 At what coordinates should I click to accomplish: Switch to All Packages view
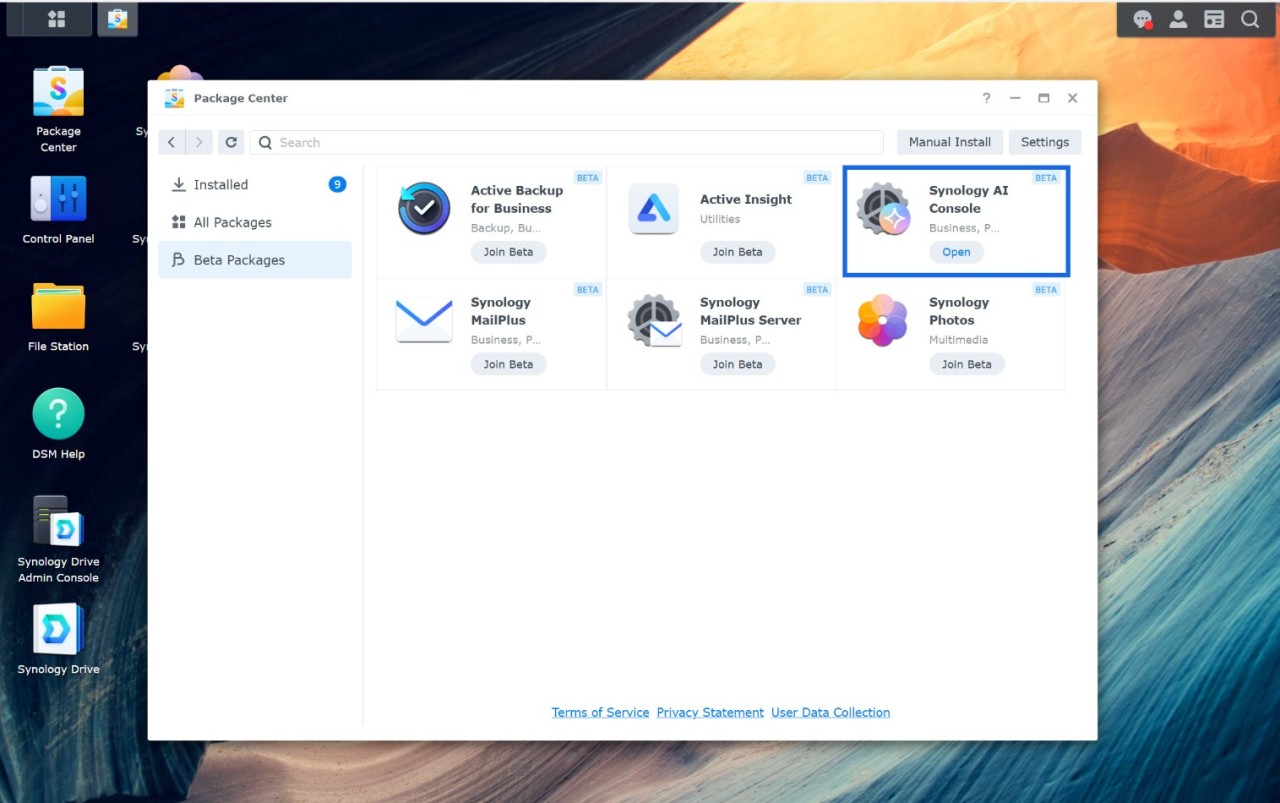click(231, 222)
